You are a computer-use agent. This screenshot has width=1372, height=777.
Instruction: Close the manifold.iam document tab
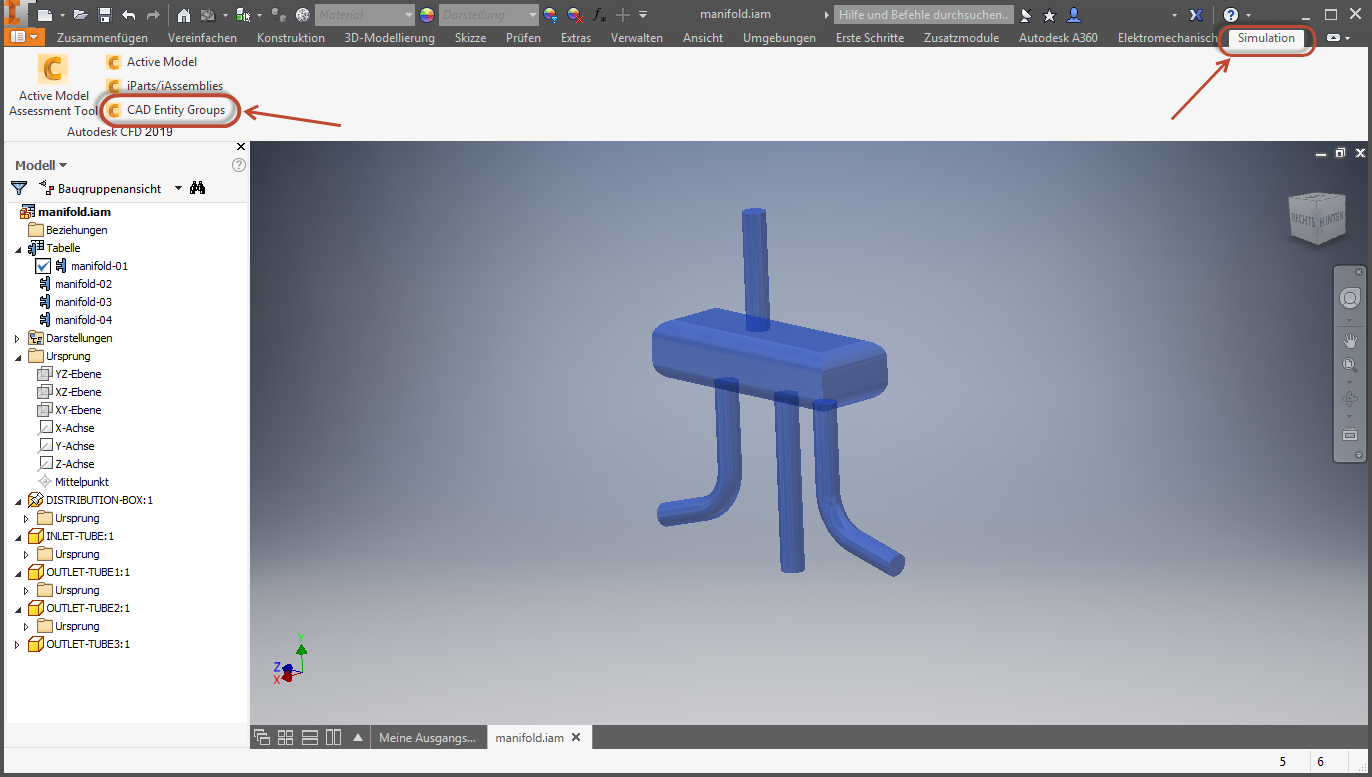576,738
